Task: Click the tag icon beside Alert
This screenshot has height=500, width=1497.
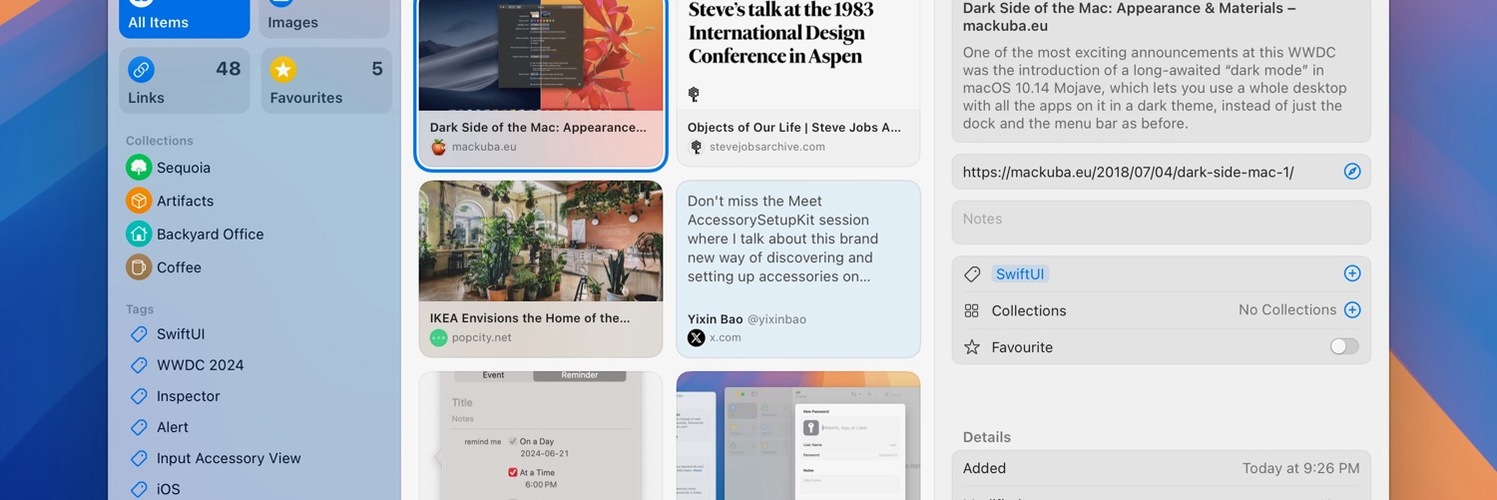Action: pos(139,427)
